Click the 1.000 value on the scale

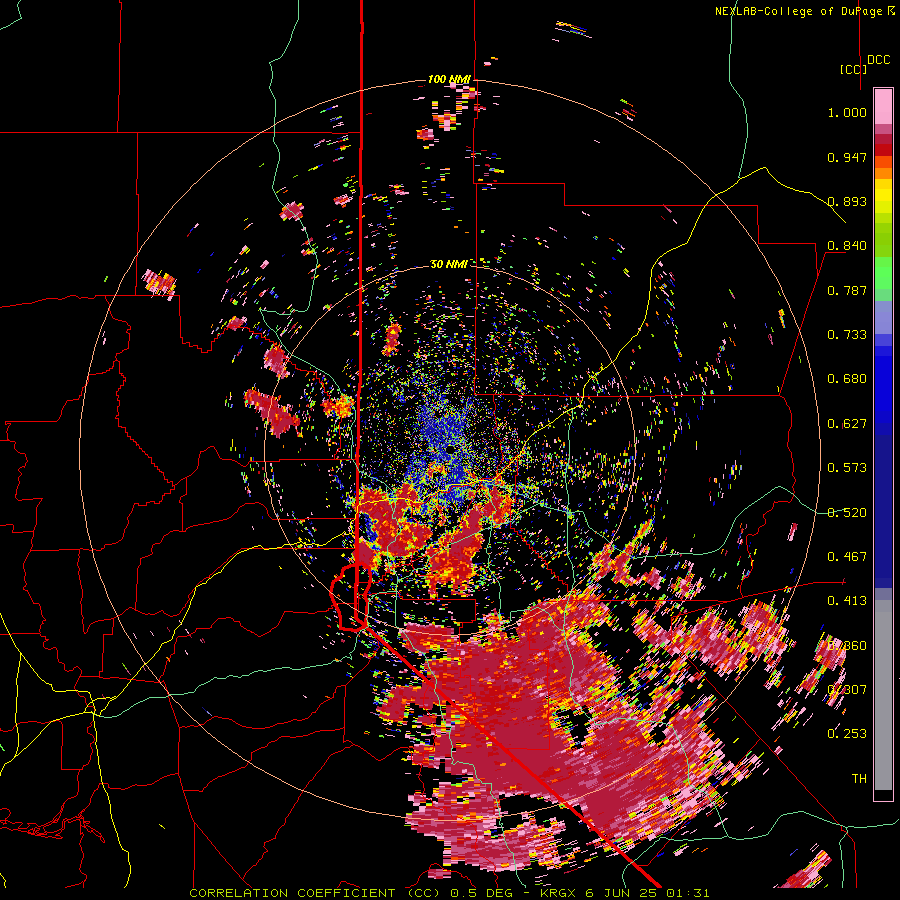point(847,112)
